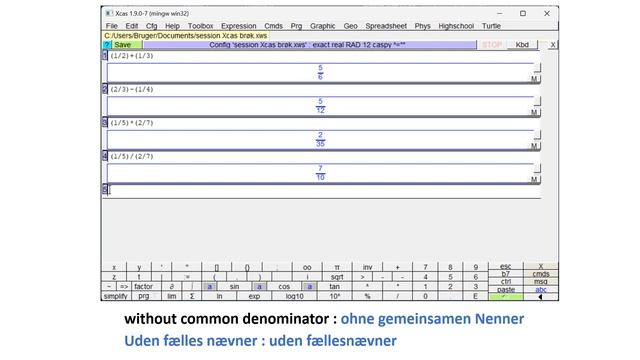Click the pi key
Screen dimensions: 640x360
click(x=337, y=267)
